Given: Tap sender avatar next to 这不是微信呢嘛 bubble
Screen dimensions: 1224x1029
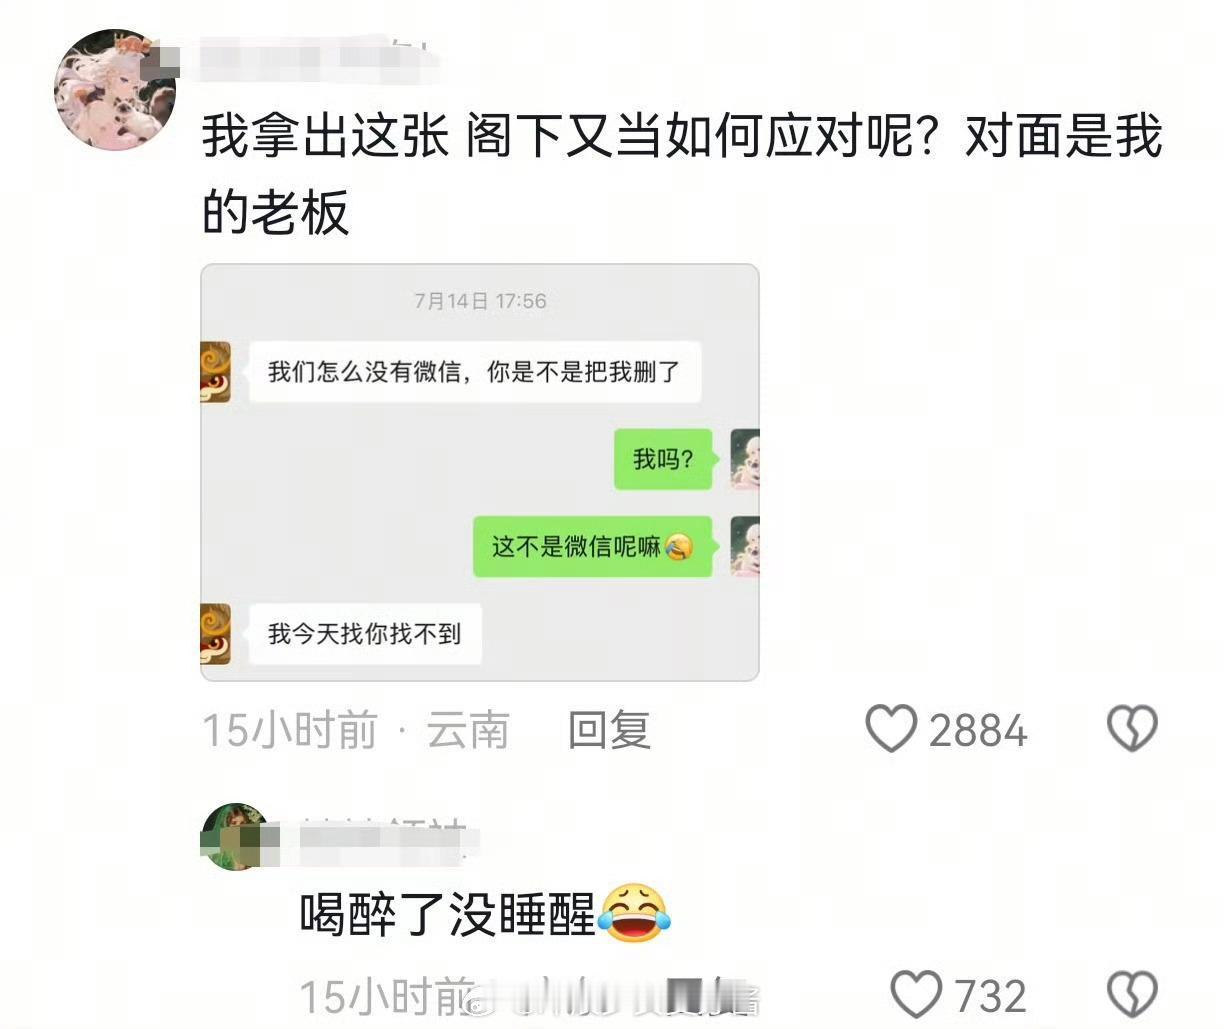Looking at the screenshot, I should click(745, 546).
